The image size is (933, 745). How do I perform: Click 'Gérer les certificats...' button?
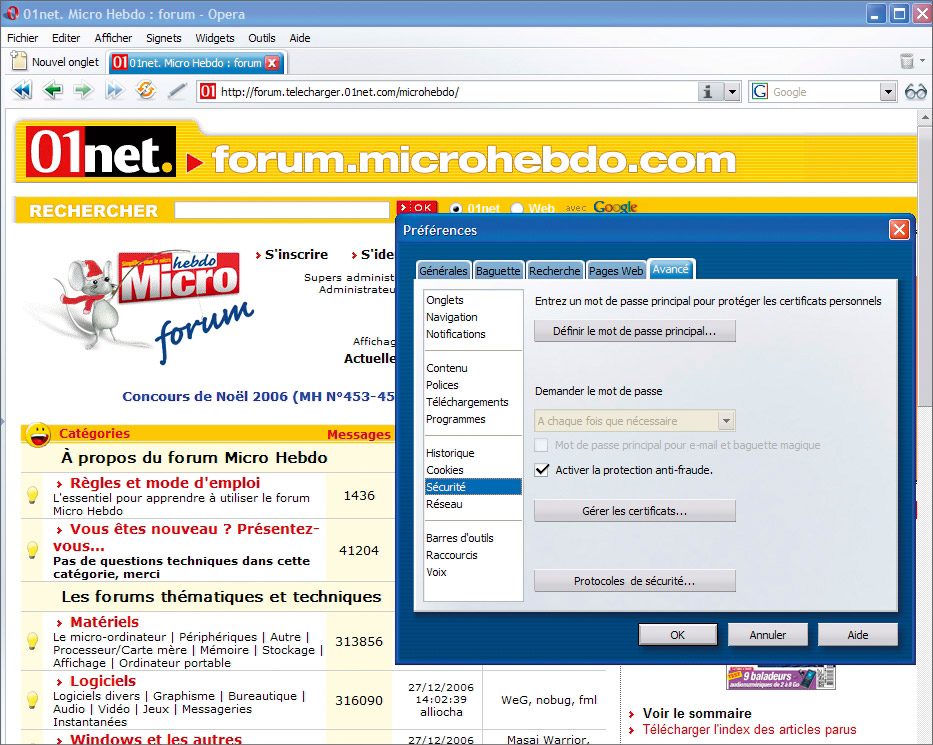634,511
